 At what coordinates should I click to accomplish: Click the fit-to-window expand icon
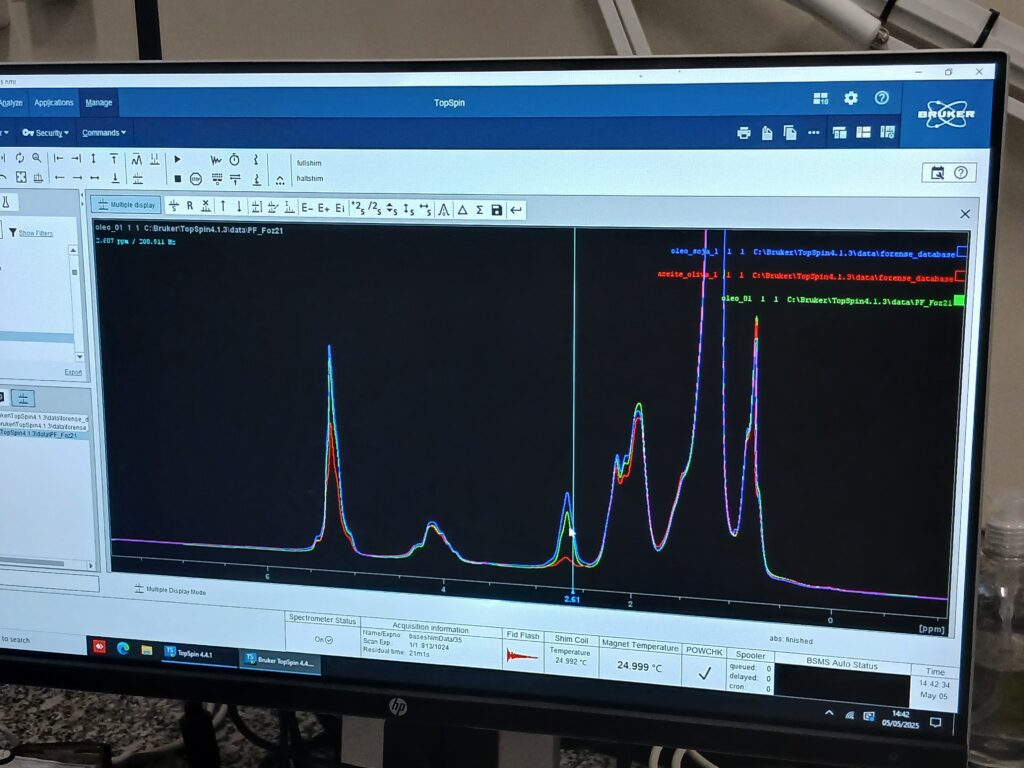pyautogui.click(x=21, y=177)
